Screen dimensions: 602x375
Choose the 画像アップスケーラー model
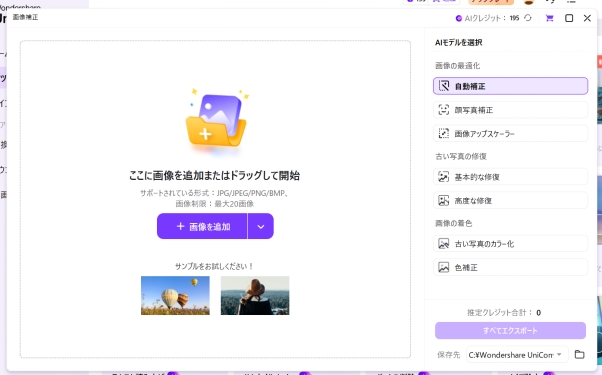pyautogui.click(x=510, y=134)
